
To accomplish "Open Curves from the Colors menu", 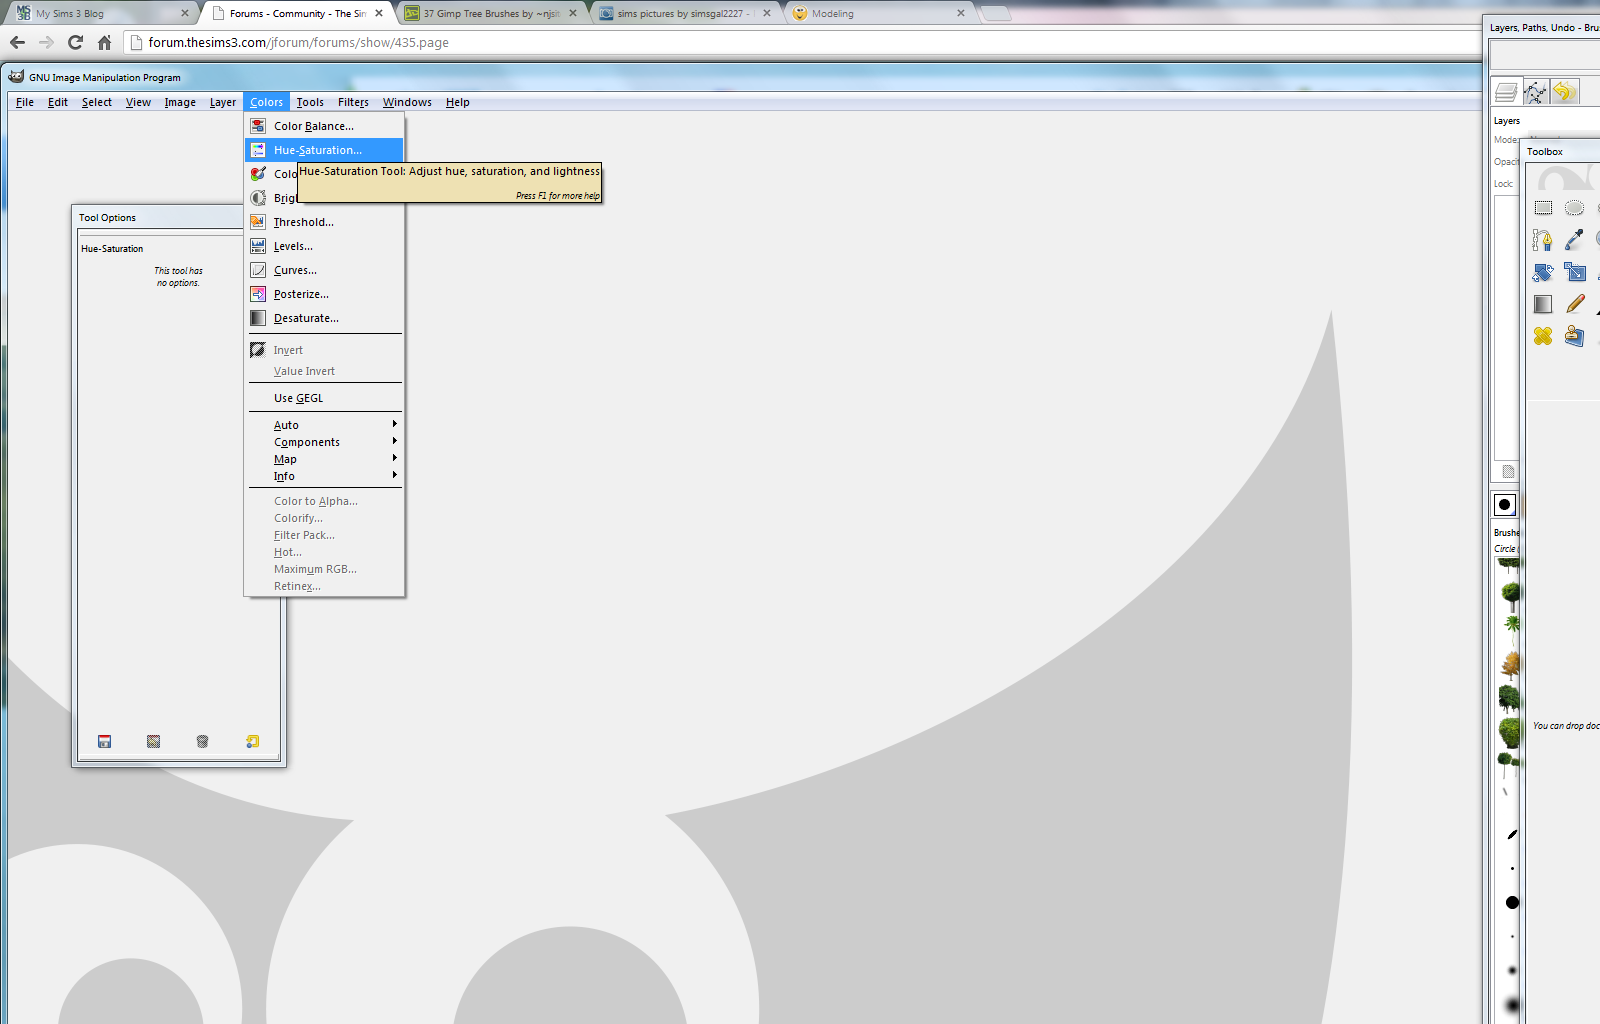I will (325, 270).
